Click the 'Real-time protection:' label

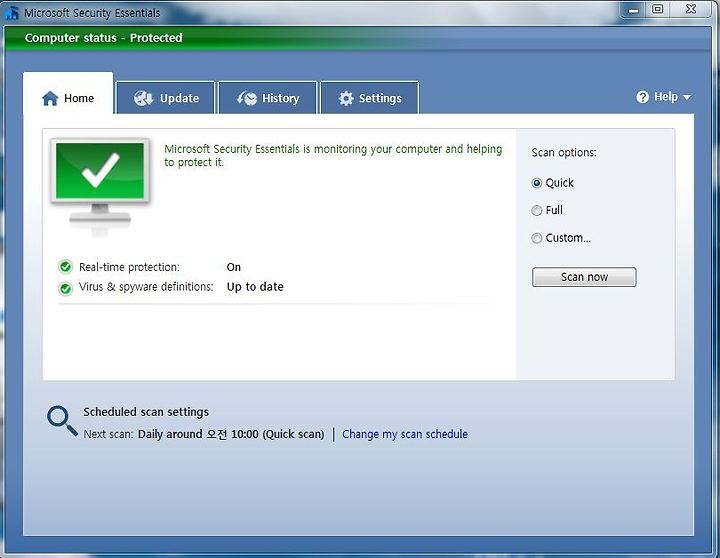(x=129, y=267)
